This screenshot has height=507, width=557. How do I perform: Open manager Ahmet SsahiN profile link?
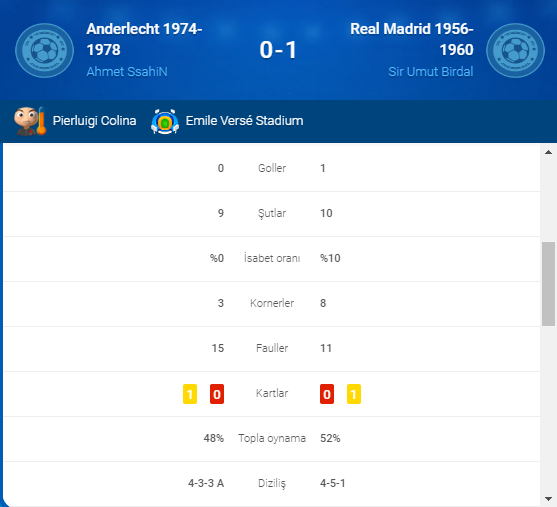tap(127, 72)
